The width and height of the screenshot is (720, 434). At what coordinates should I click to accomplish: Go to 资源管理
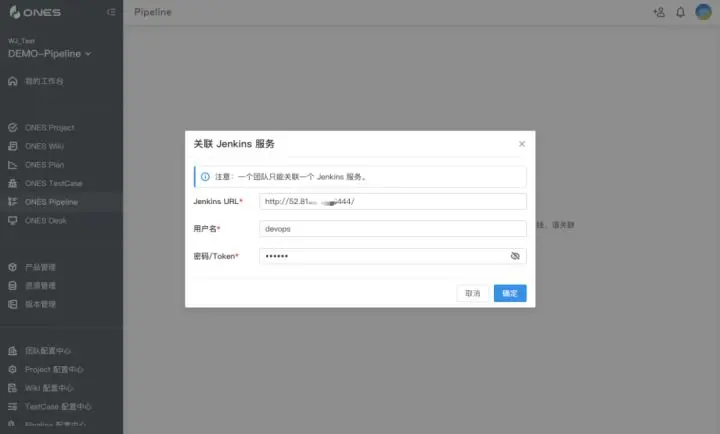pyautogui.click(x=40, y=286)
